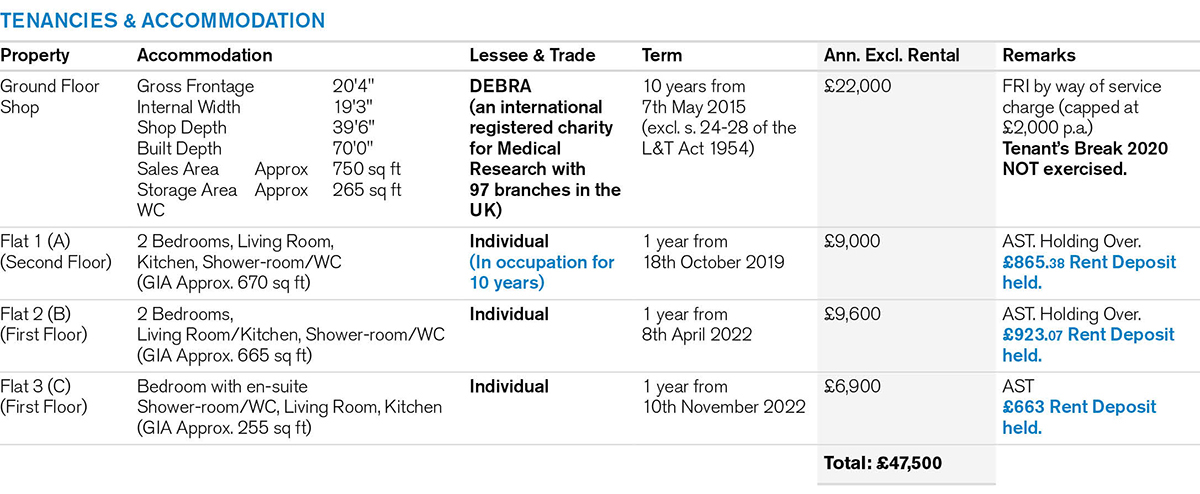Select the Ground Floor Shop property cell
The width and height of the screenshot is (1200, 494).
click(x=50, y=96)
